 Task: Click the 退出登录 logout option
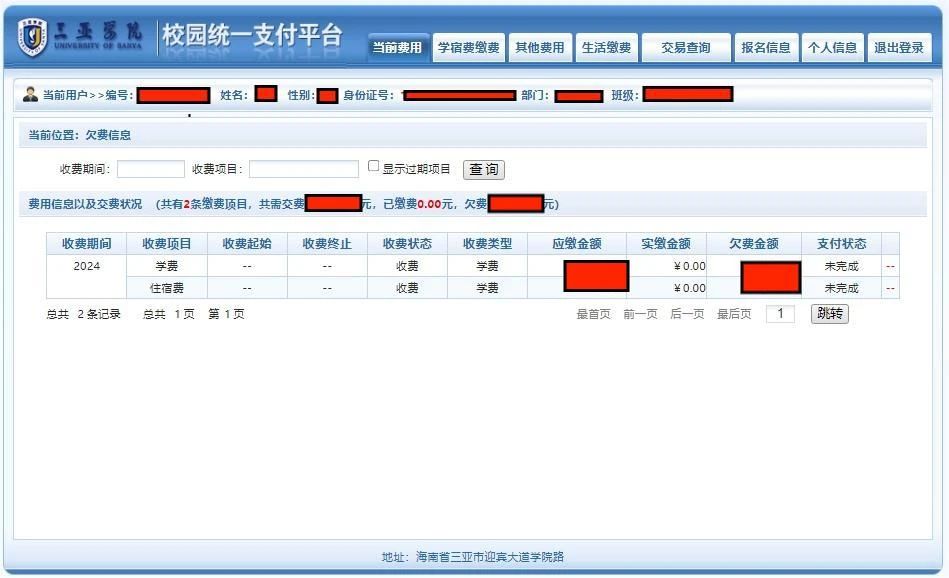(899, 46)
